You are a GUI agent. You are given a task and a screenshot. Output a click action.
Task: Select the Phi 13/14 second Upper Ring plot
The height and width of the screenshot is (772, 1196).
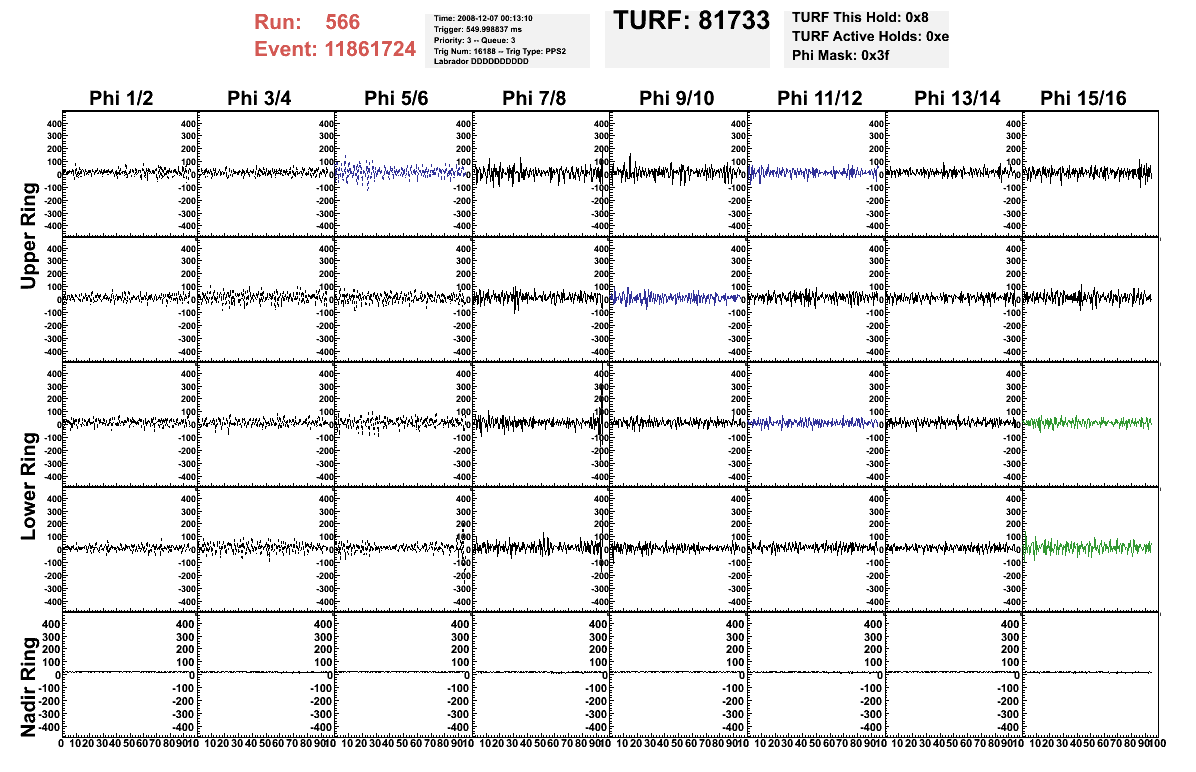click(x=954, y=298)
